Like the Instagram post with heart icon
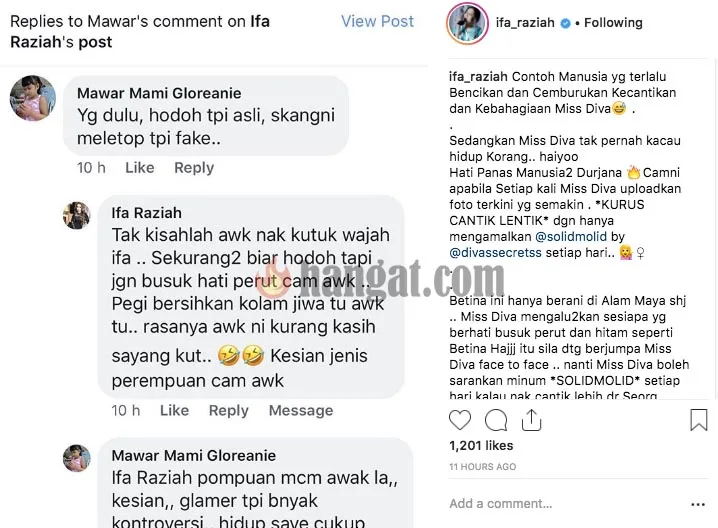 click(x=460, y=420)
